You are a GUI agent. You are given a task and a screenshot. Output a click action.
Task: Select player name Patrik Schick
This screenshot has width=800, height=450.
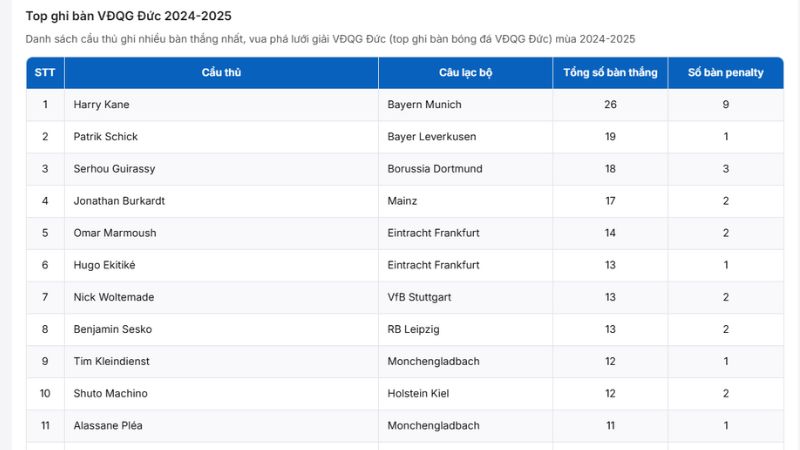pyautogui.click(x=105, y=137)
